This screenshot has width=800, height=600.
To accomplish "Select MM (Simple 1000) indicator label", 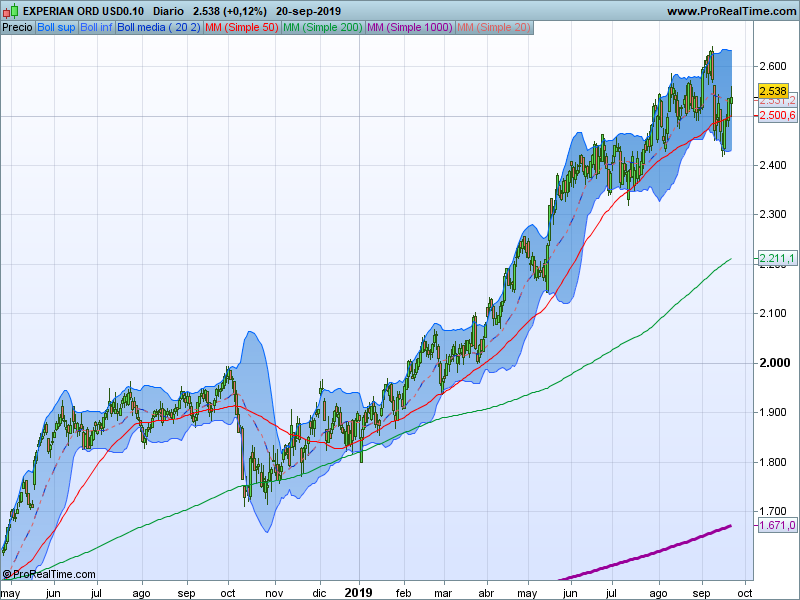I will click(410, 28).
